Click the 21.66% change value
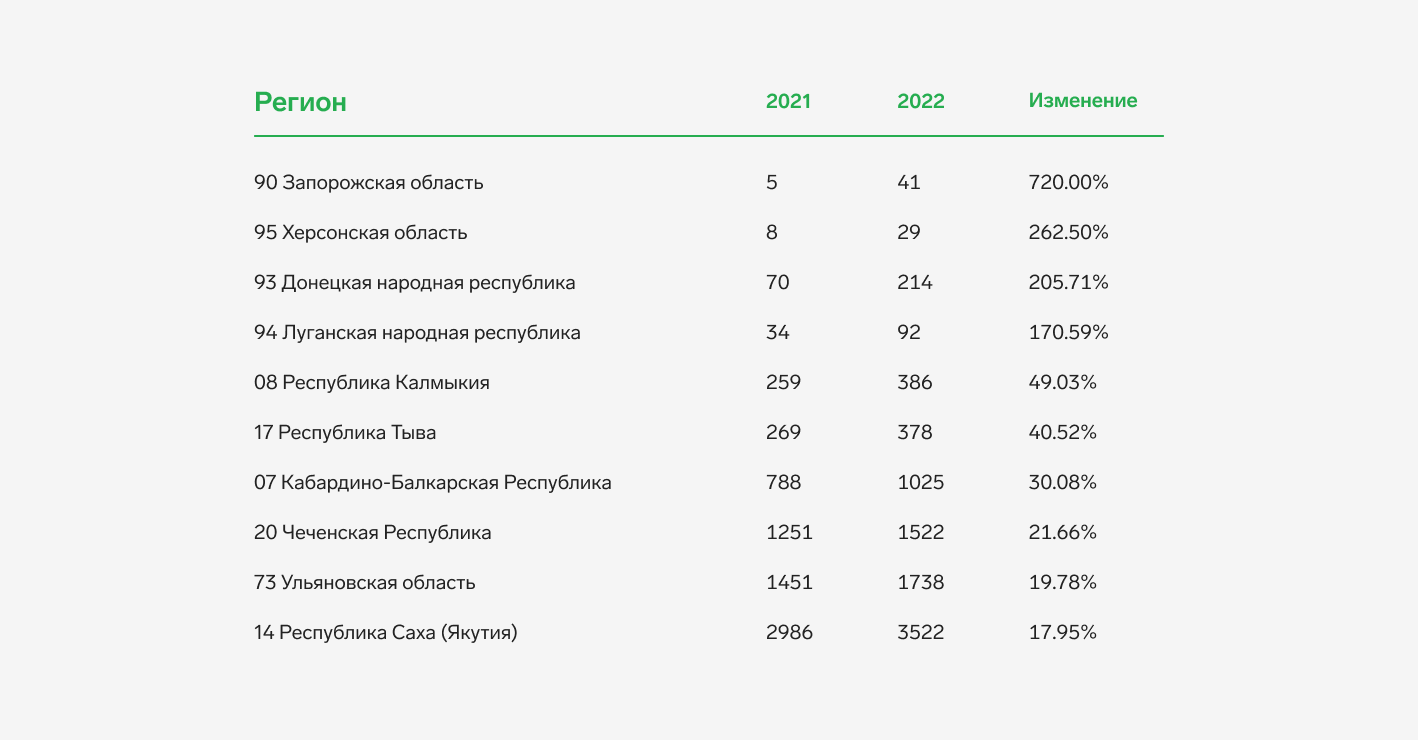 (1063, 533)
